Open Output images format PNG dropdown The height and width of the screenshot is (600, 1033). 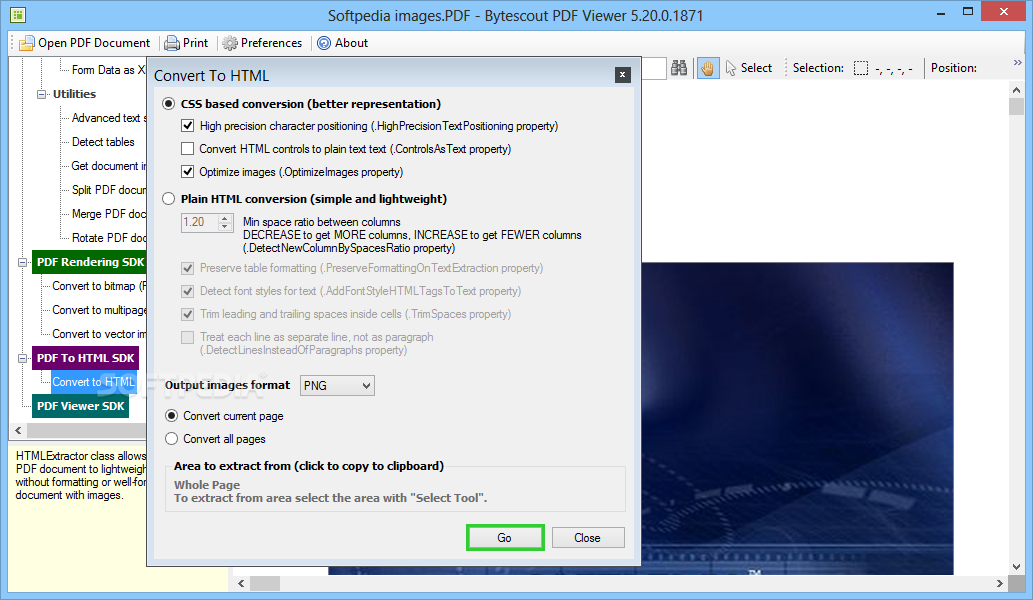(x=337, y=385)
